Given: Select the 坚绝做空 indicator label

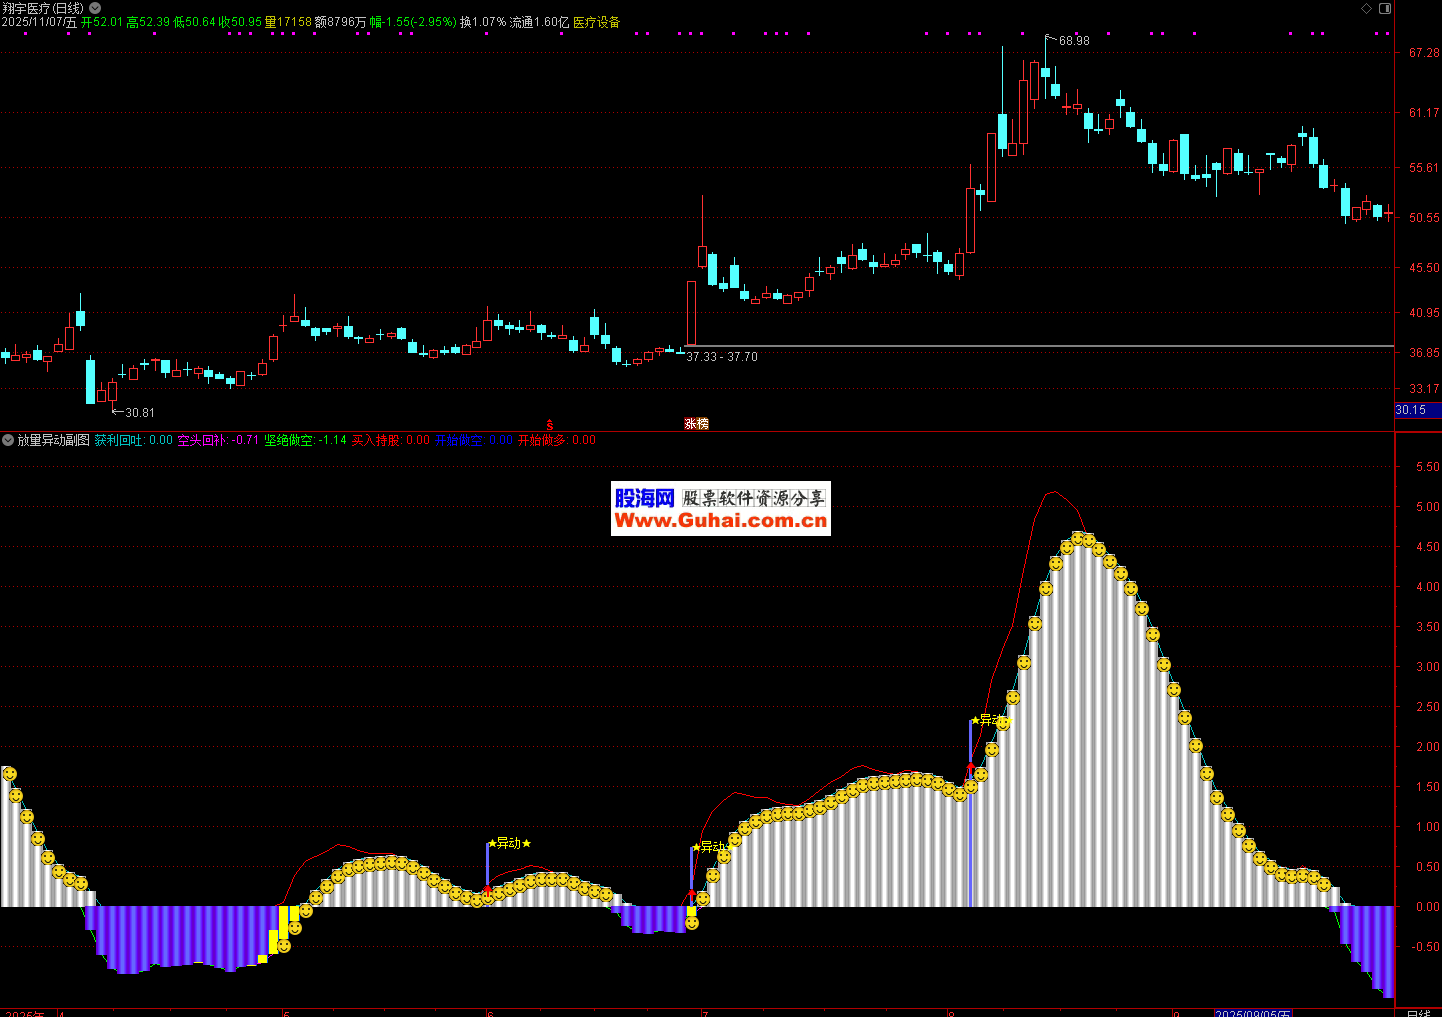Looking at the screenshot, I should point(289,440).
